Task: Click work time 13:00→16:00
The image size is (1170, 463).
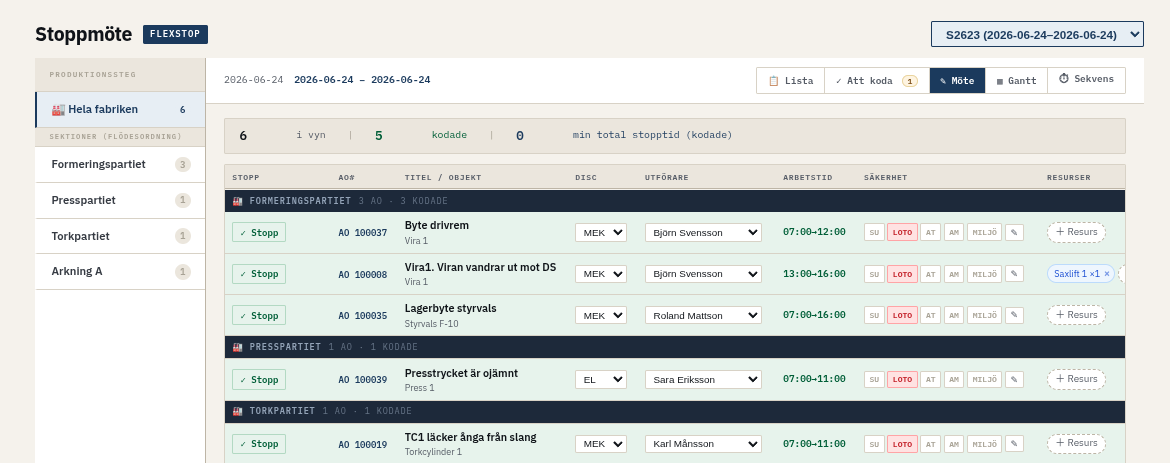Action: click(814, 274)
